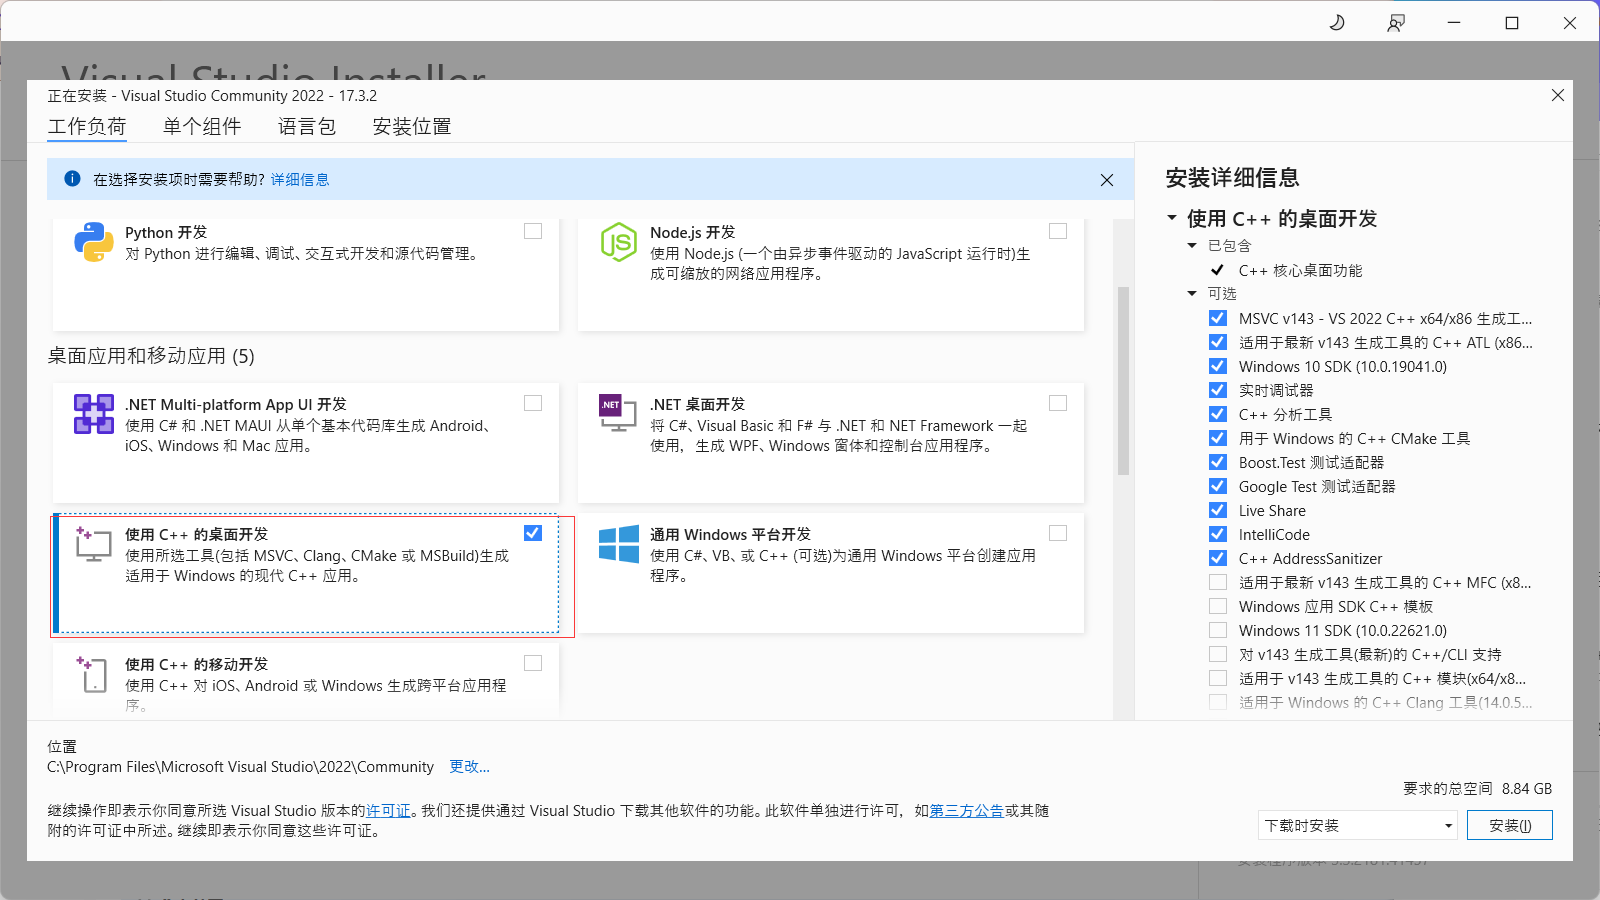Close the workload installation dialog
This screenshot has height=900, width=1600.
click(x=1557, y=95)
